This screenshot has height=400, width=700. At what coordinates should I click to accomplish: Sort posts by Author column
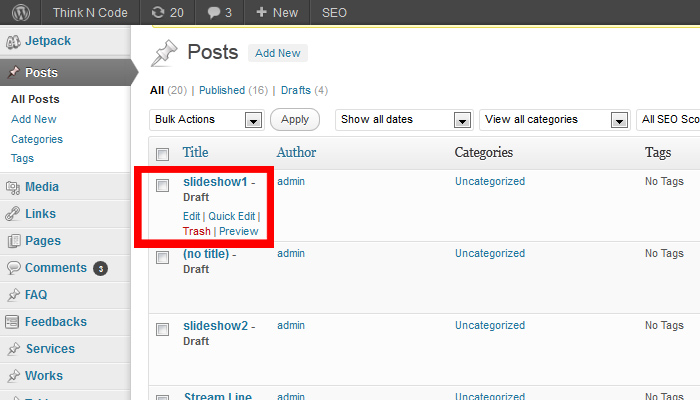point(296,152)
